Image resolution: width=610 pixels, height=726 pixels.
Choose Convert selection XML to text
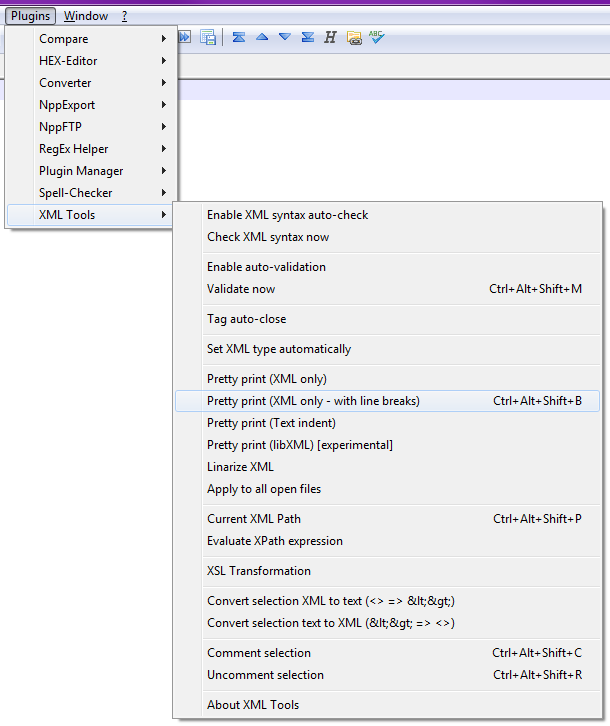pyautogui.click(x=387, y=601)
